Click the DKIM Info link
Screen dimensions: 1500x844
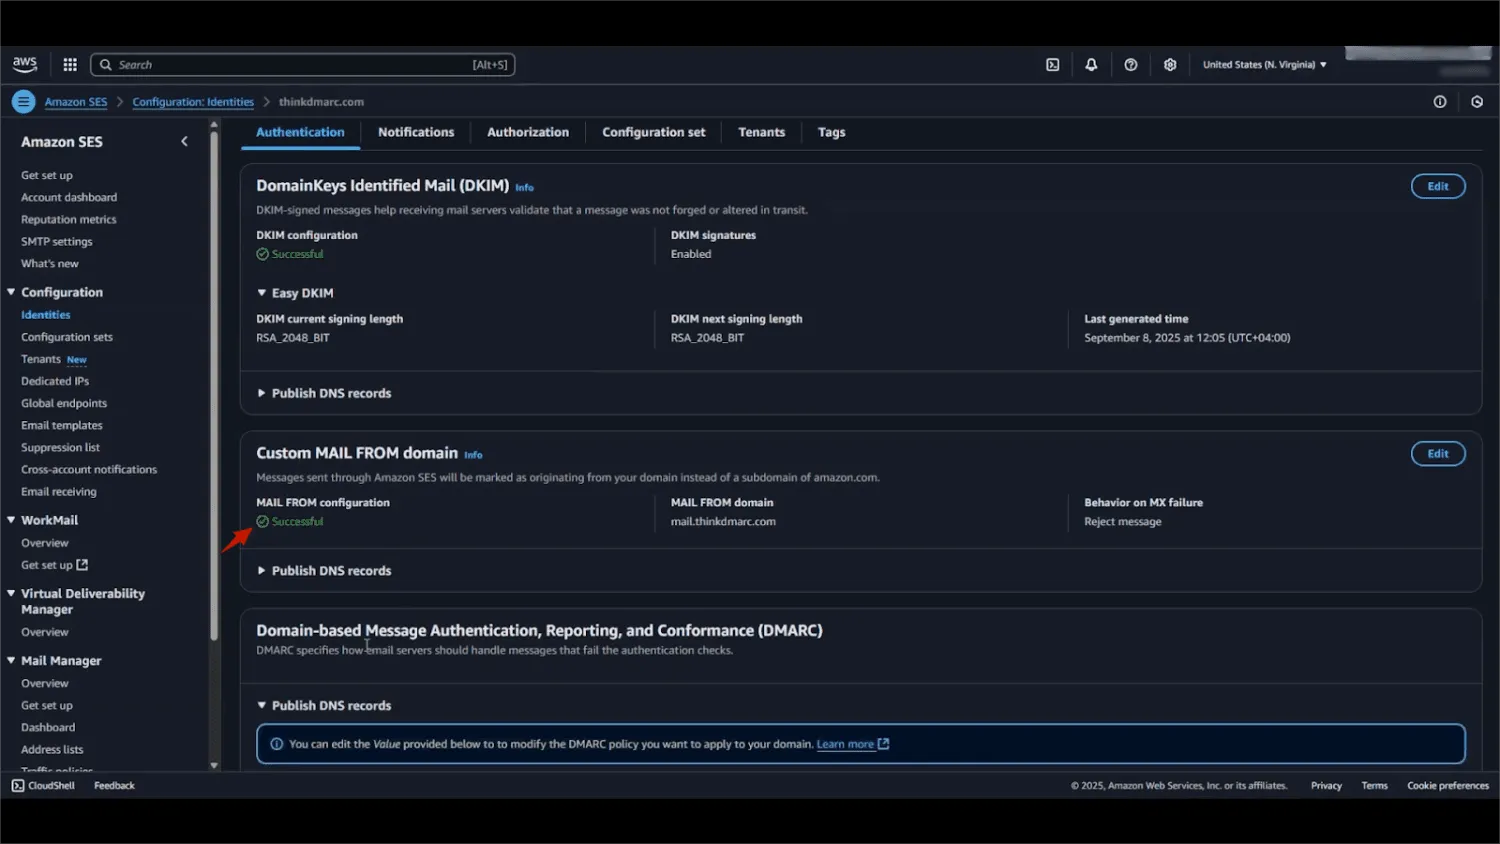(524, 188)
